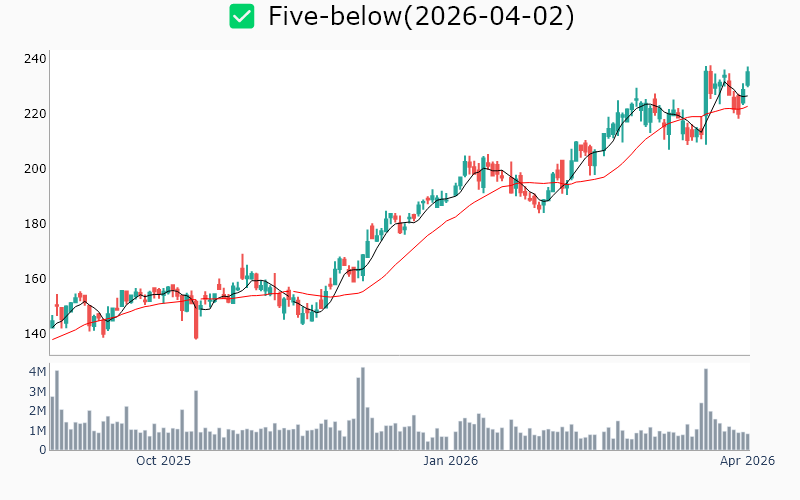Click the Five-below(2026-04-02) chart title
This screenshot has width=800, height=500.
(421, 16)
